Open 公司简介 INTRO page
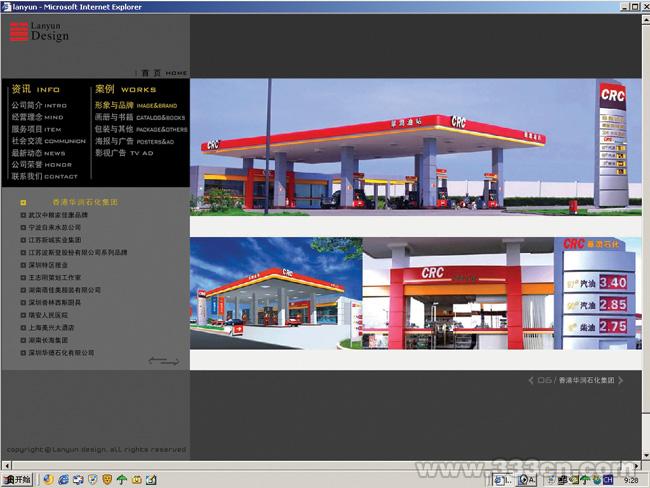 click(x=39, y=105)
